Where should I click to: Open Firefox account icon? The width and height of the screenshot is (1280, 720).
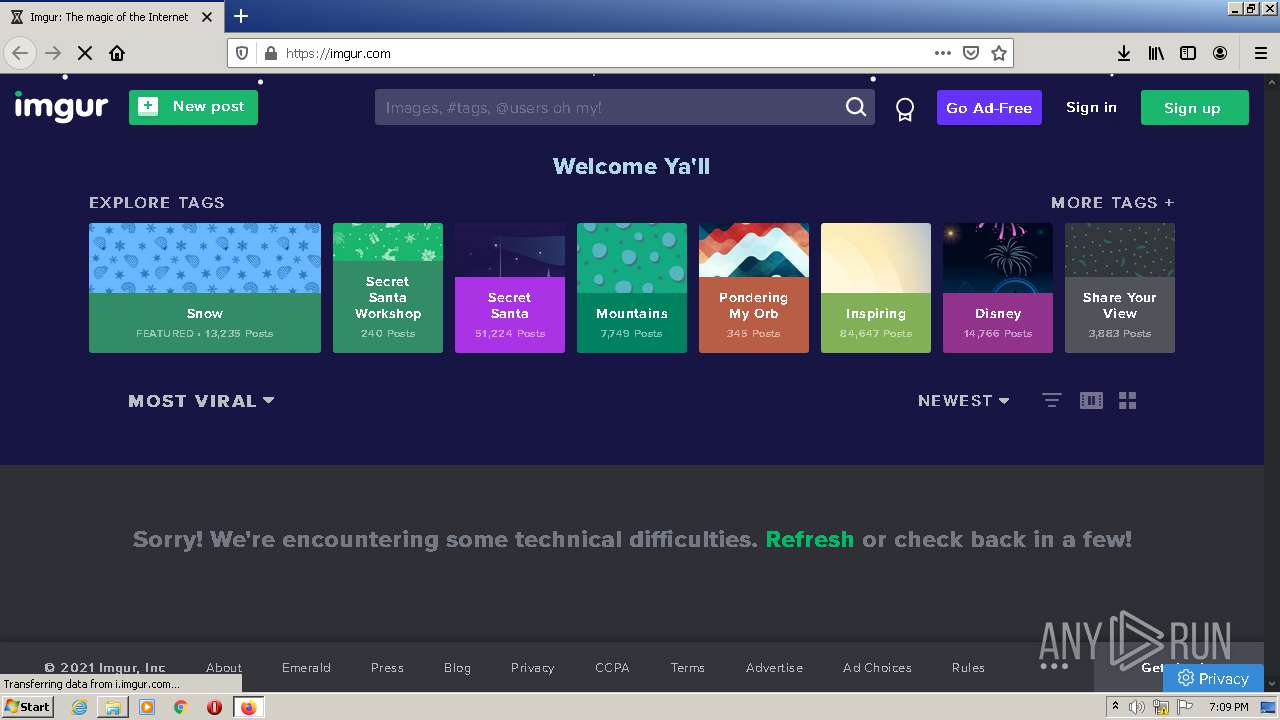click(x=1220, y=53)
